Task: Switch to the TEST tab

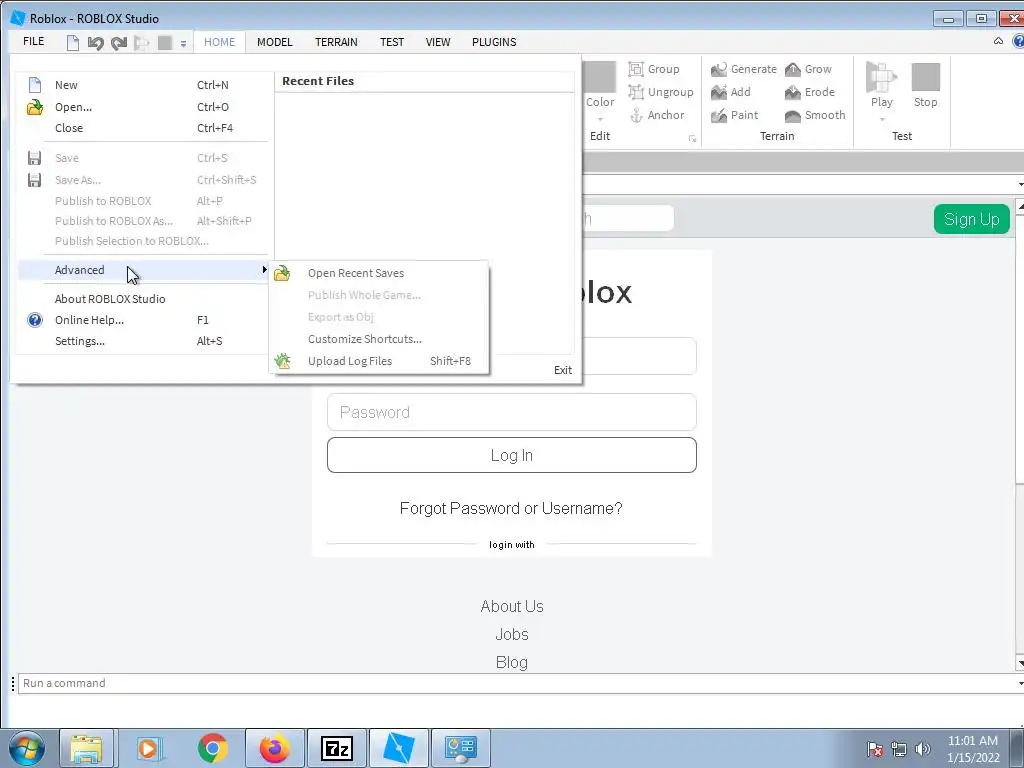Action: click(x=392, y=42)
